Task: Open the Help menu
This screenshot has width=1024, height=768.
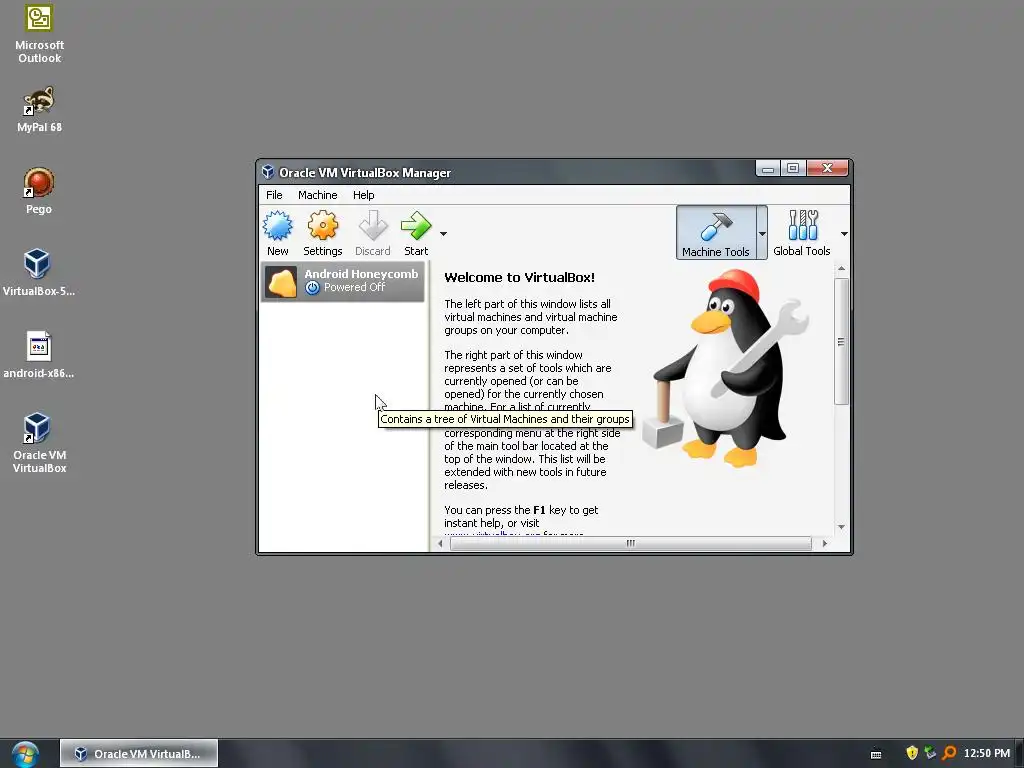Action: click(364, 195)
